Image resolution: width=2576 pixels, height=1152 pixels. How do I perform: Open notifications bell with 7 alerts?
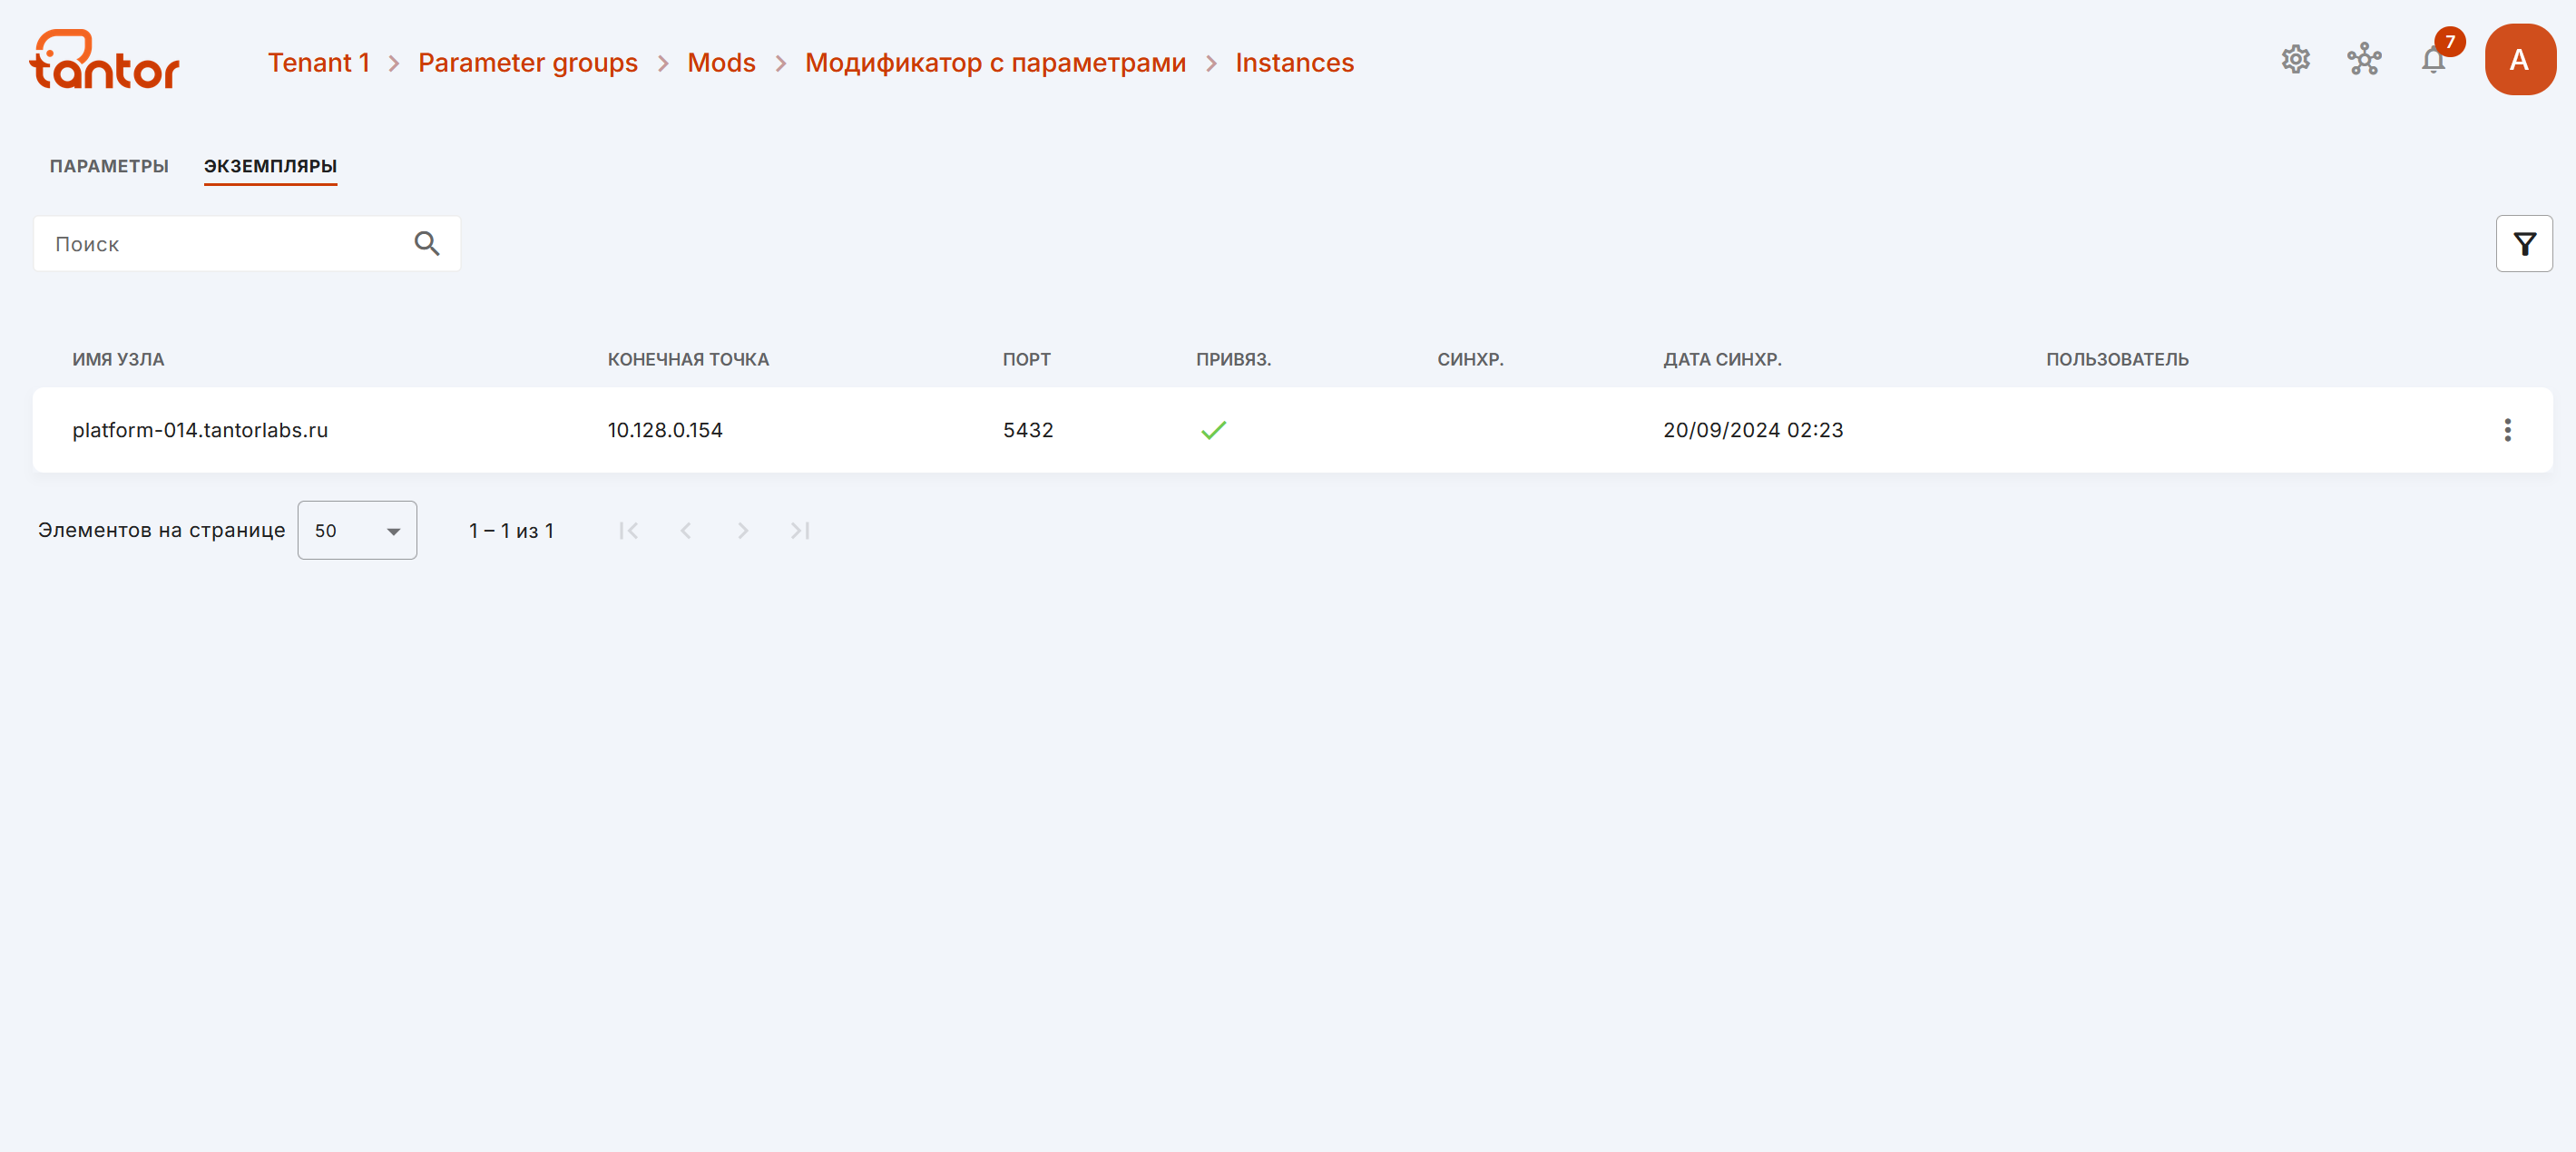click(x=2436, y=58)
